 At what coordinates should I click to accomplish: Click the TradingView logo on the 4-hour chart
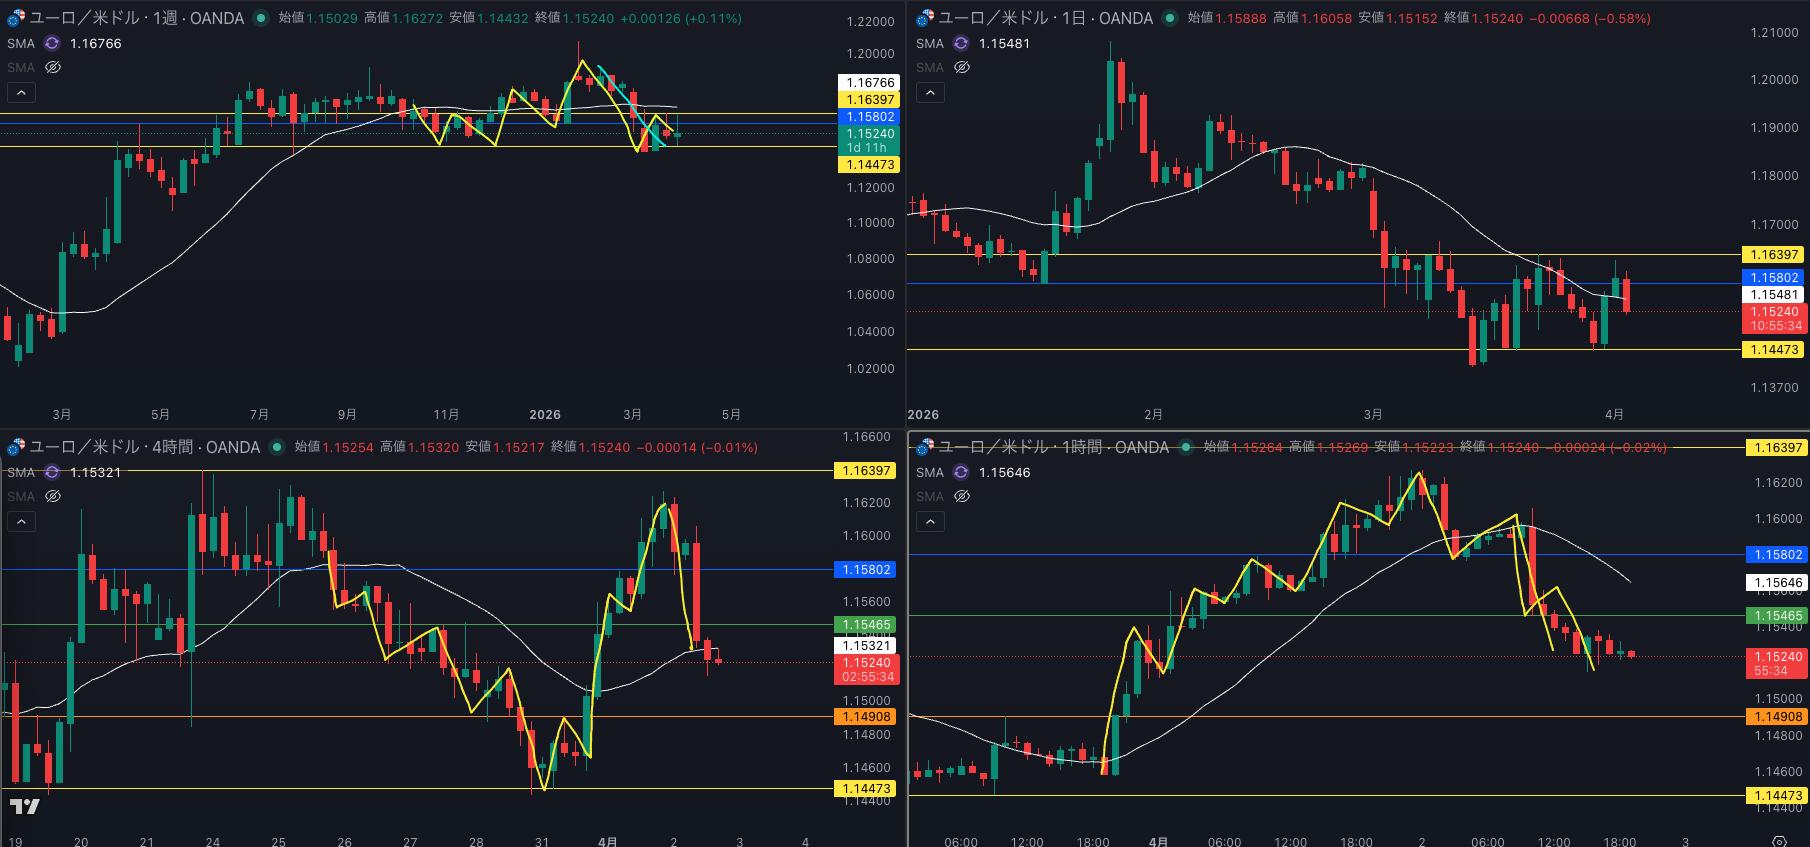pyautogui.click(x=25, y=806)
